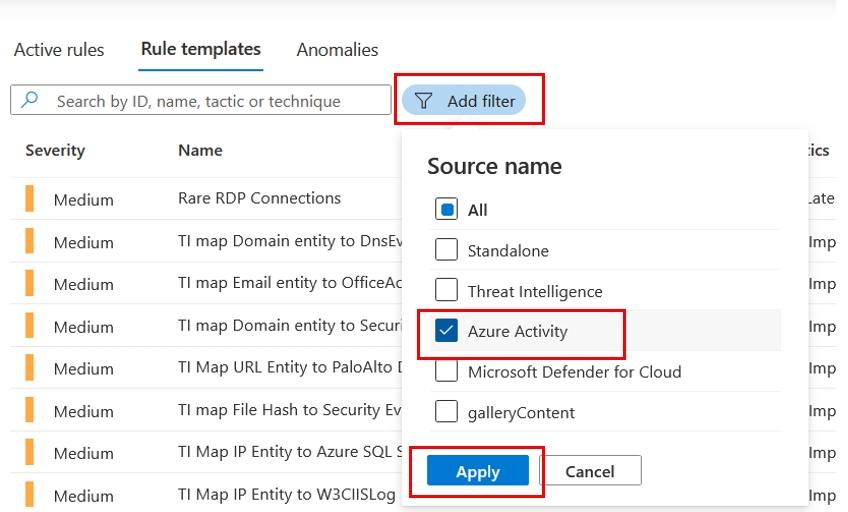The height and width of the screenshot is (512, 848).
Task: Click the Add filter button
Action: point(463,100)
